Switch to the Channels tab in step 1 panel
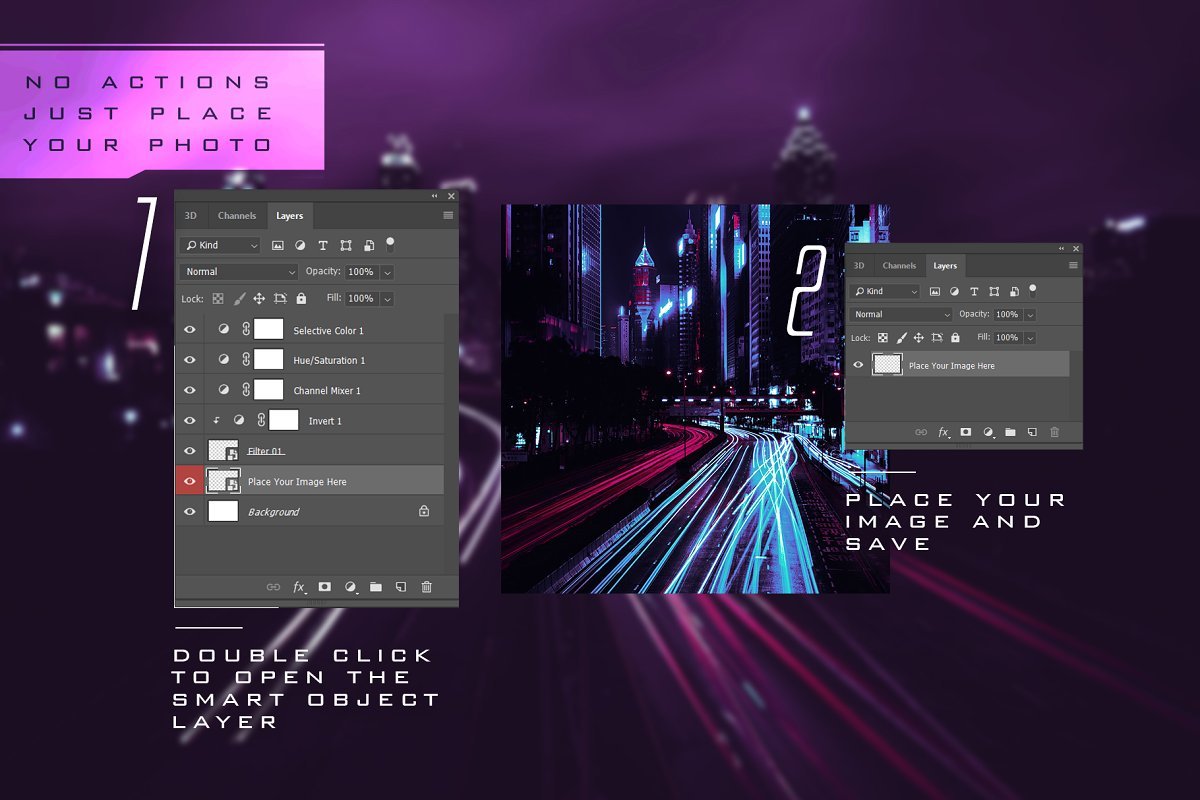1200x800 pixels. click(237, 216)
